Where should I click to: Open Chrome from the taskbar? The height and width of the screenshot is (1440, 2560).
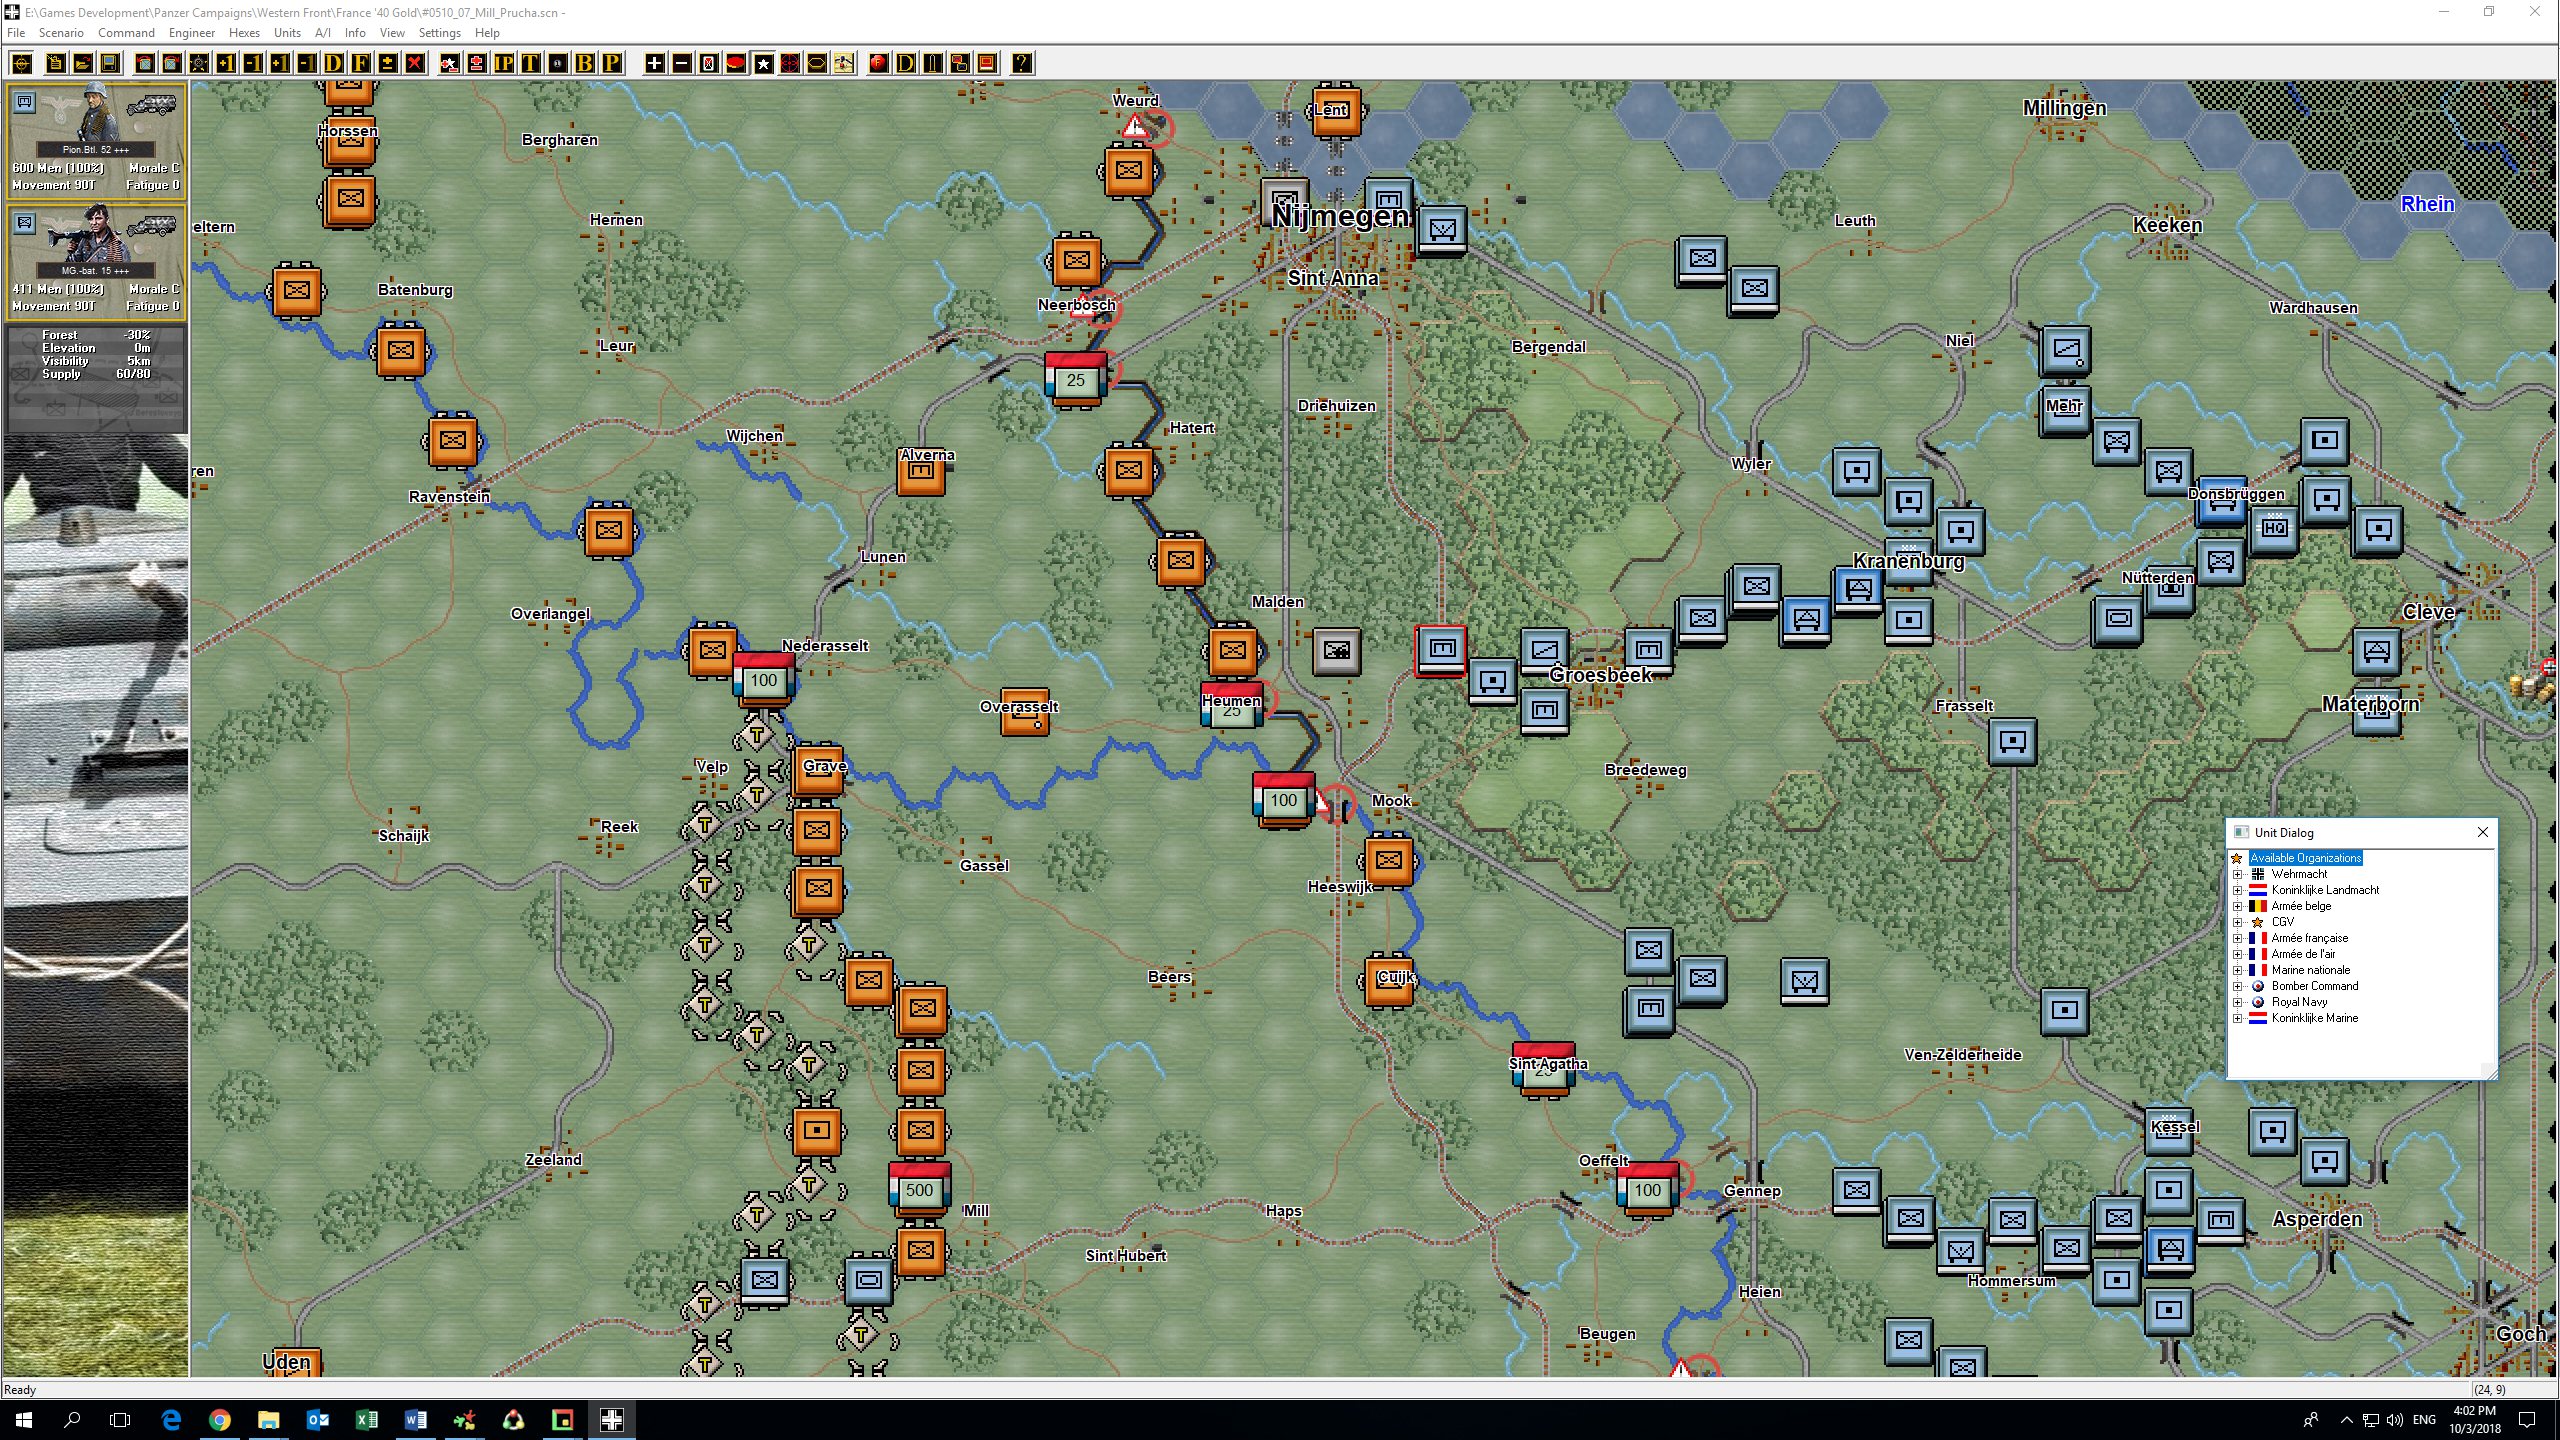click(220, 1419)
